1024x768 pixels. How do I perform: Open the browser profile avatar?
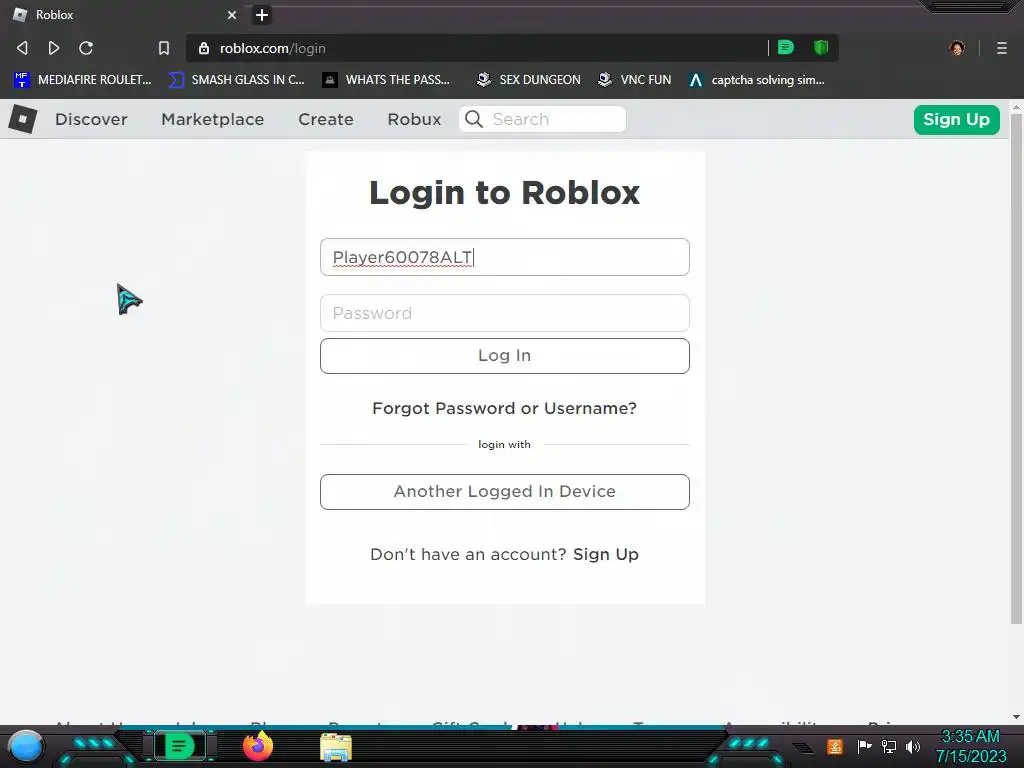[957, 48]
